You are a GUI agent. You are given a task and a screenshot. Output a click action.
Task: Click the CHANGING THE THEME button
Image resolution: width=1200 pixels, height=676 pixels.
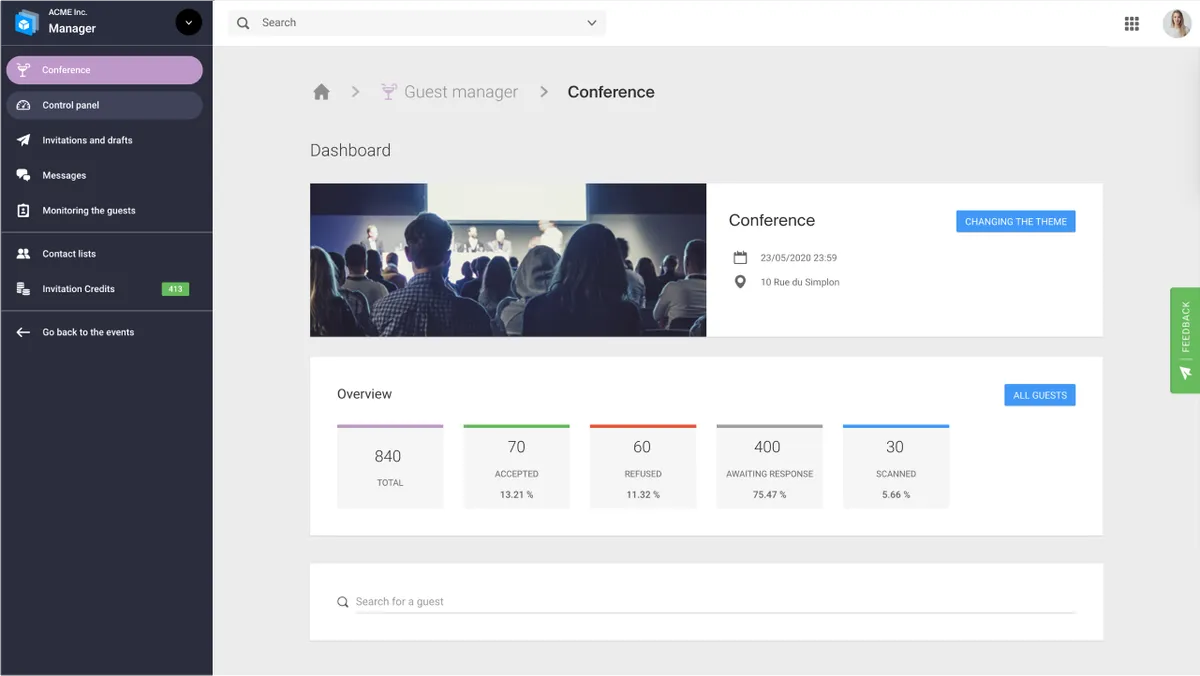click(x=1015, y=222)
